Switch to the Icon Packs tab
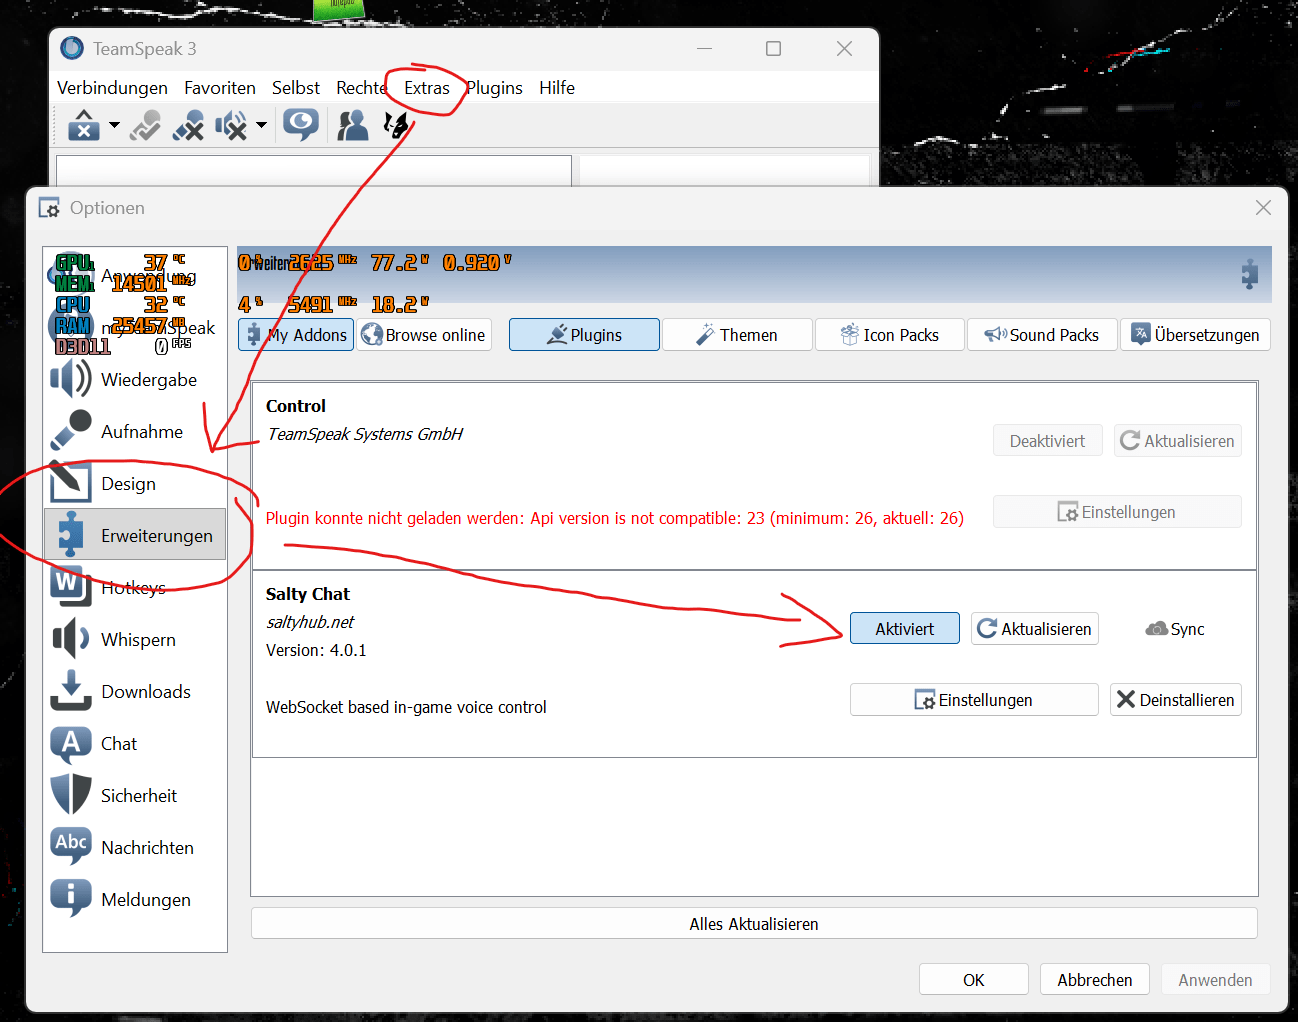 point(890,335)
